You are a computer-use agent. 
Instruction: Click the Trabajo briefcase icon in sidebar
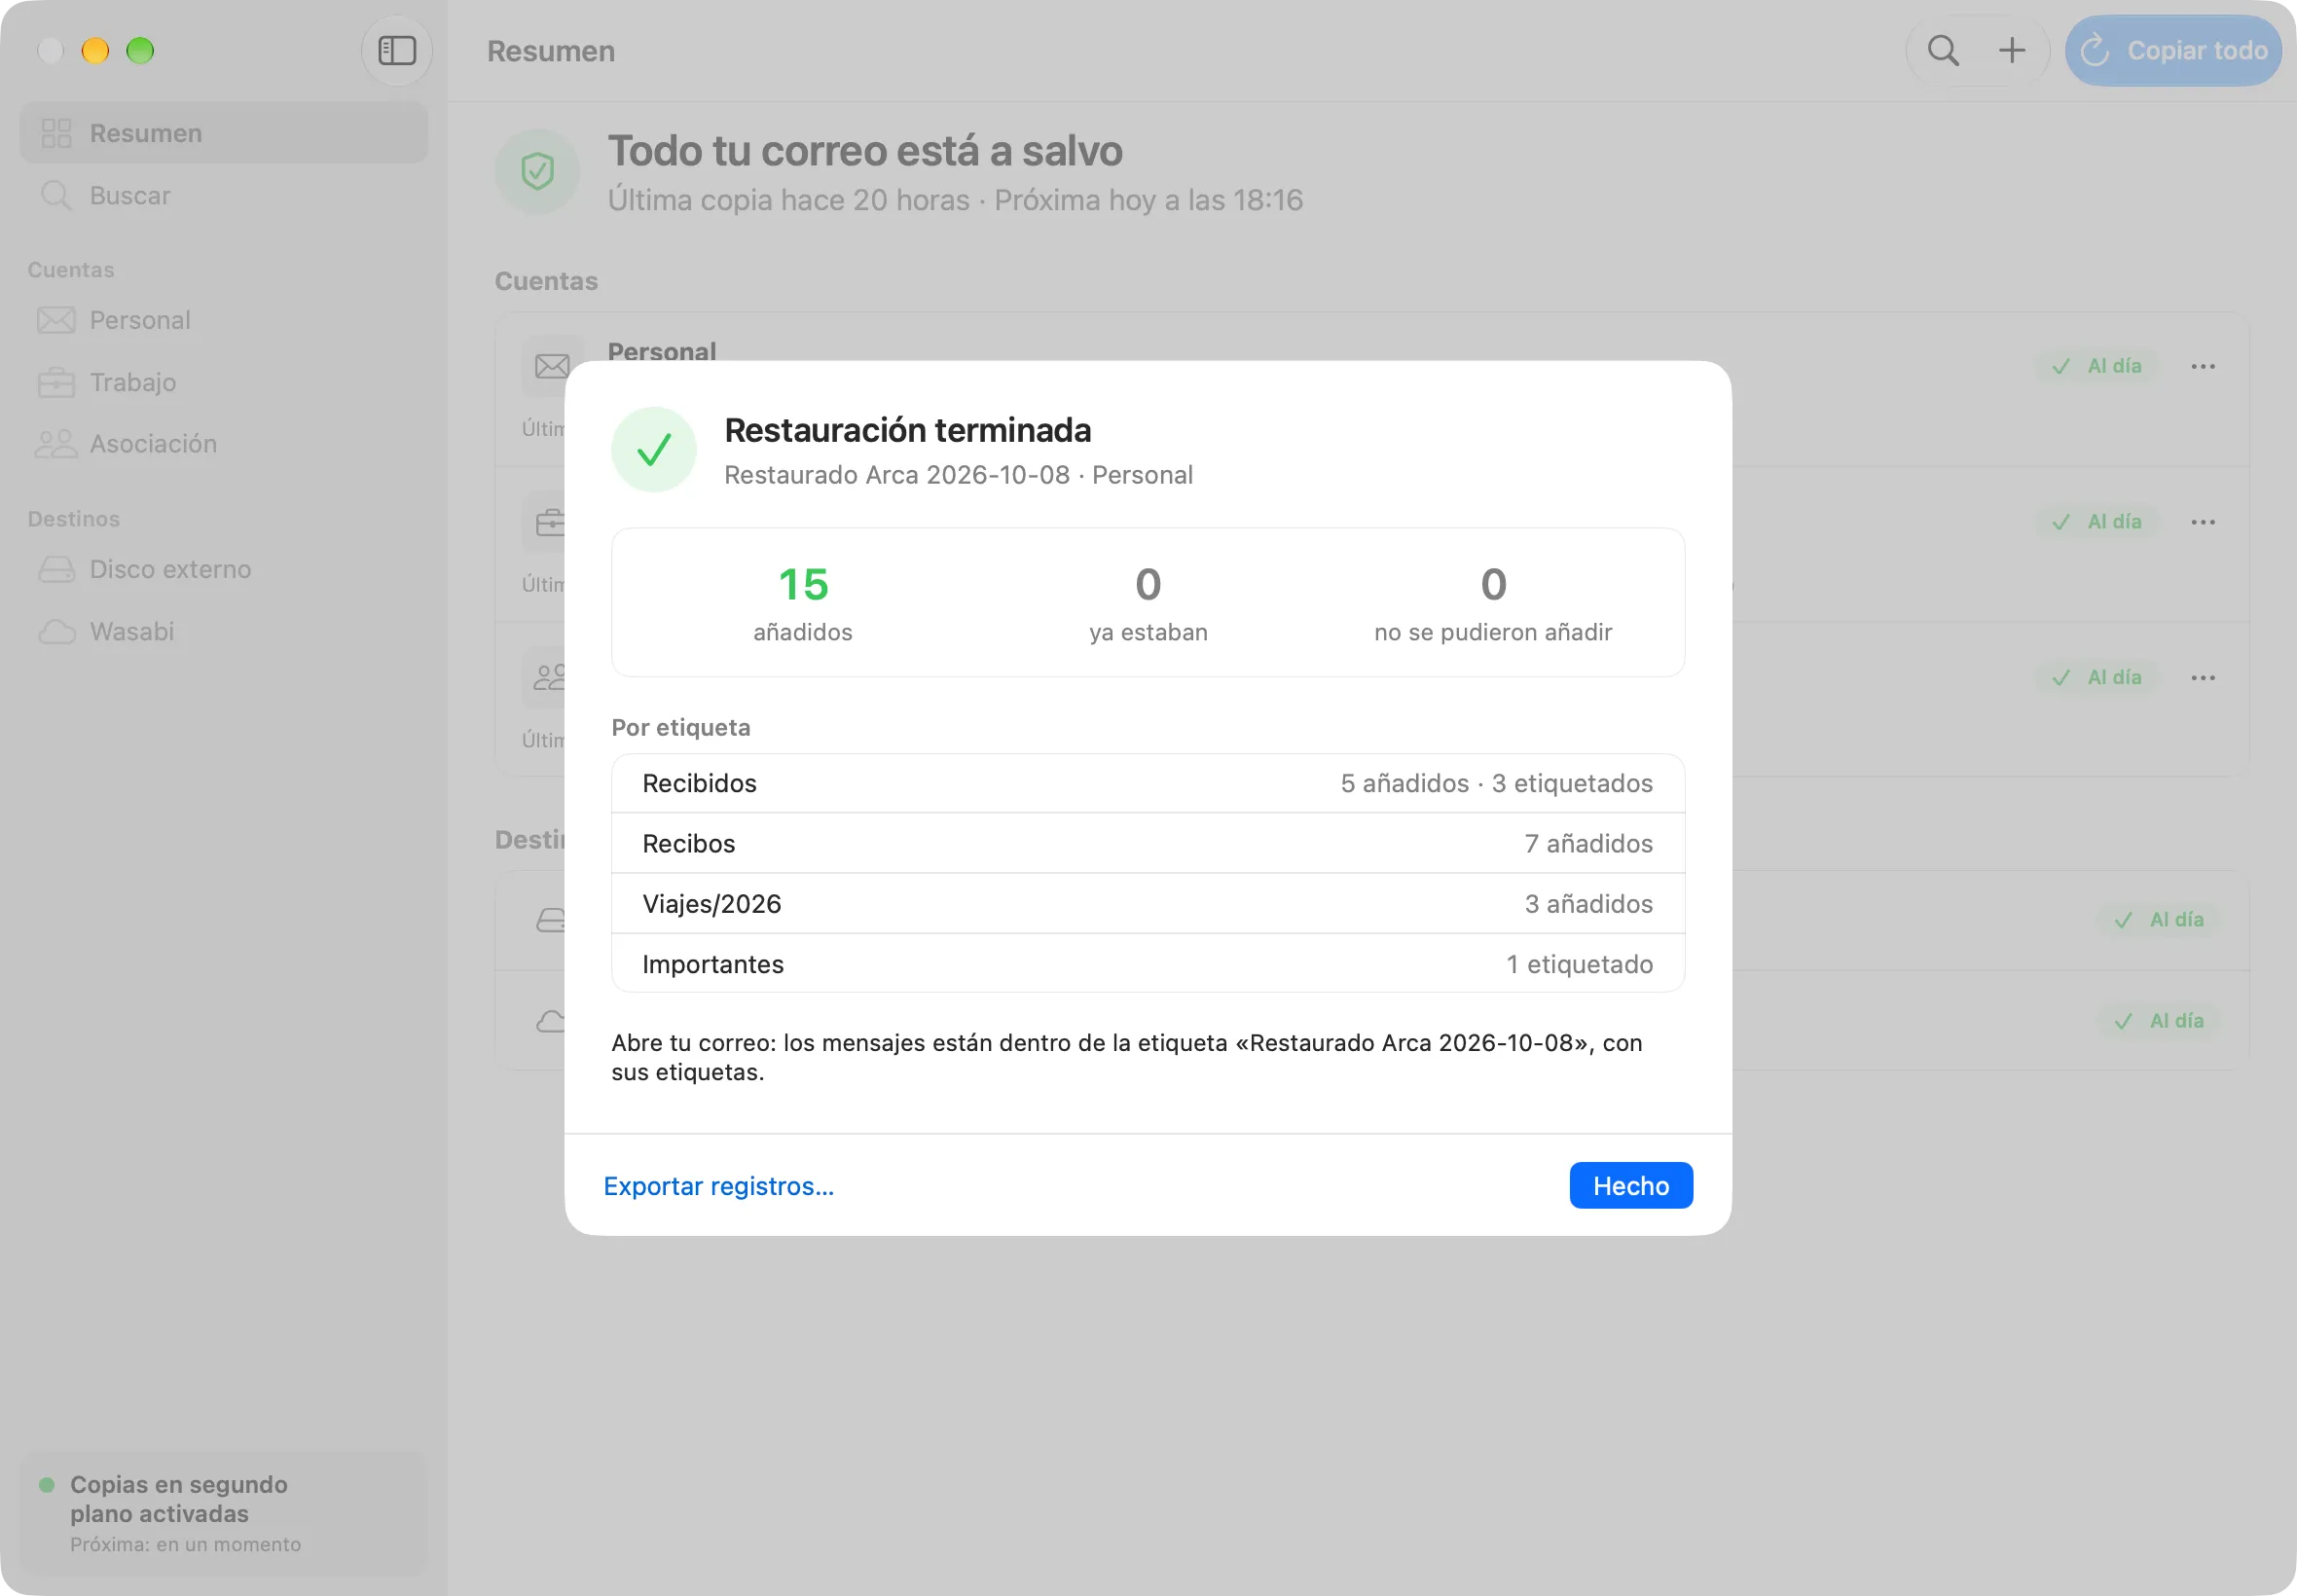(x=56, y=382)
